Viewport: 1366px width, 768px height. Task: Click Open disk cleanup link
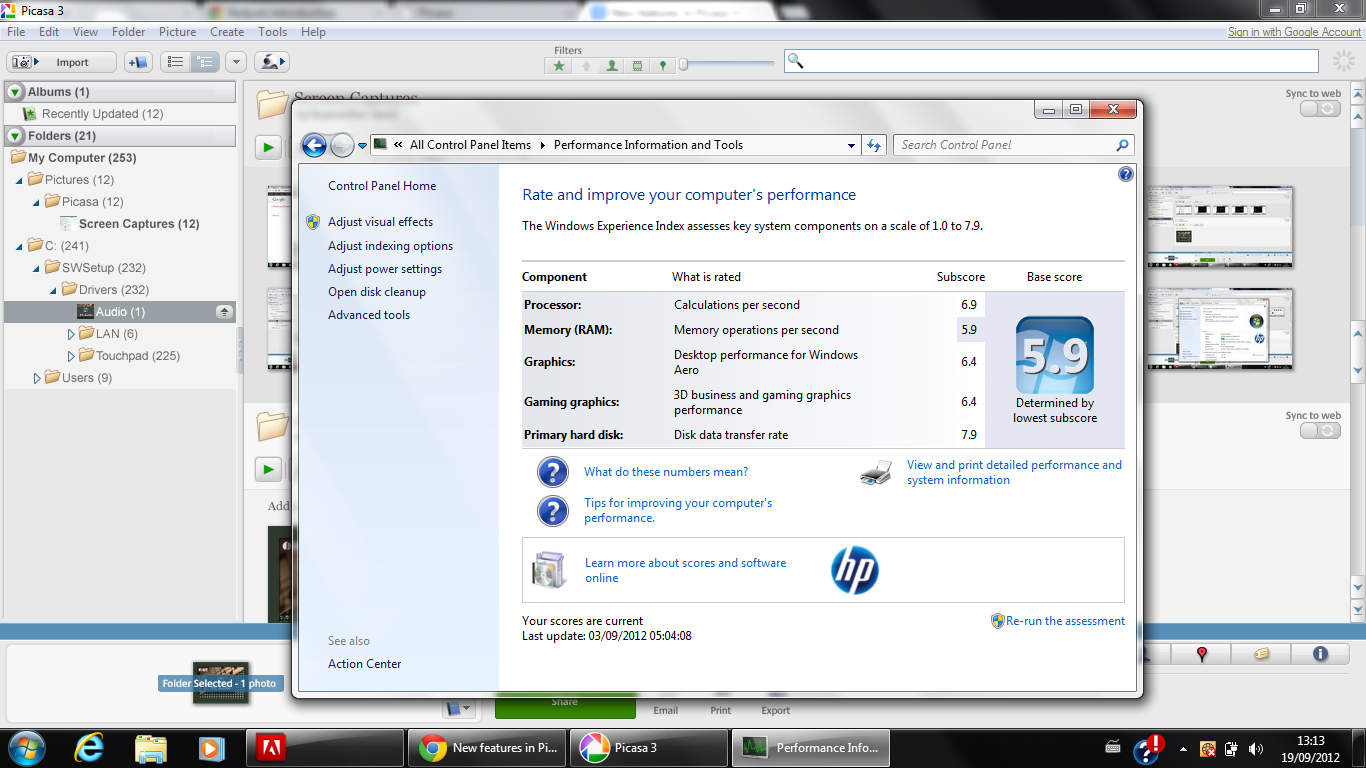pos(377,292)
